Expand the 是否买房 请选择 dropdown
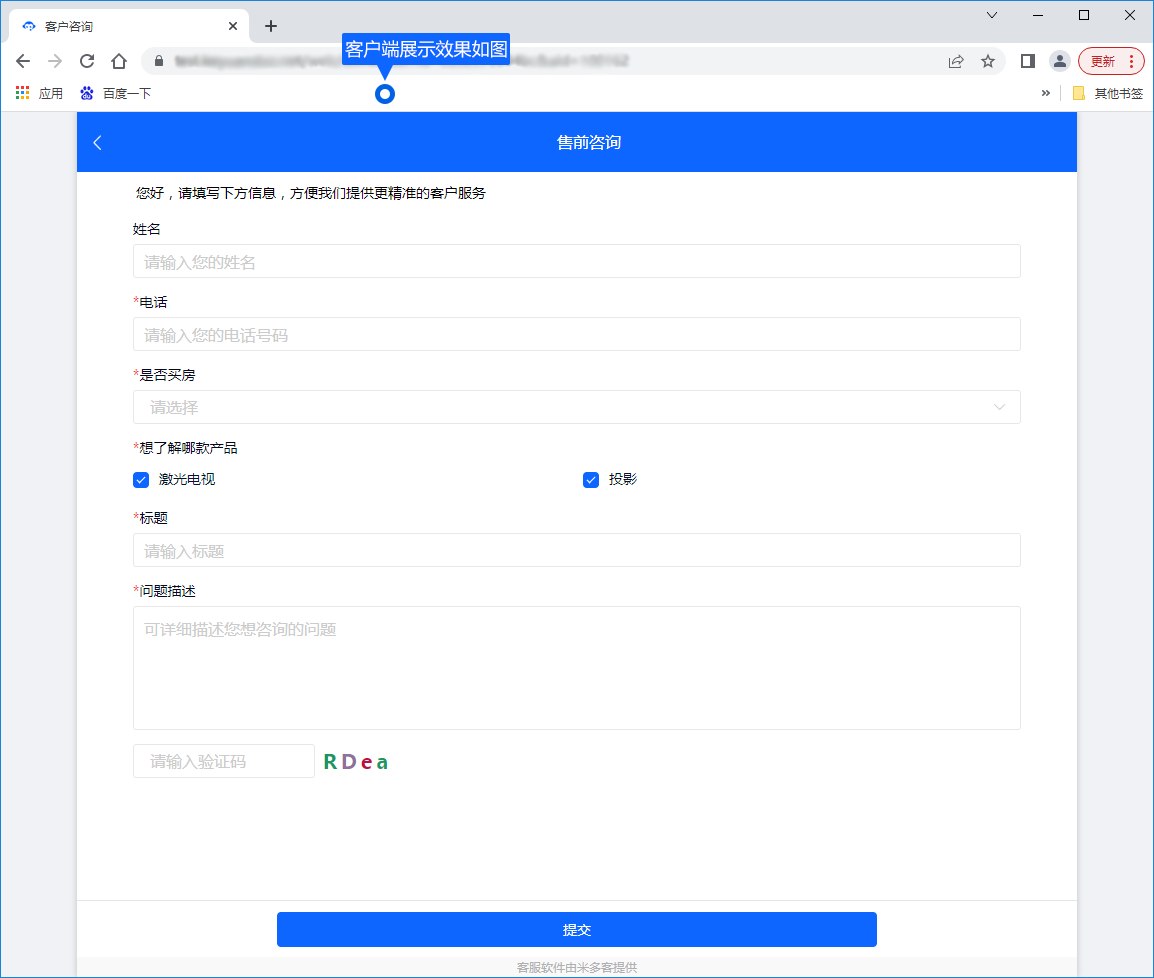Viewport: 1154px width, 978px height. tap(576, 407)
